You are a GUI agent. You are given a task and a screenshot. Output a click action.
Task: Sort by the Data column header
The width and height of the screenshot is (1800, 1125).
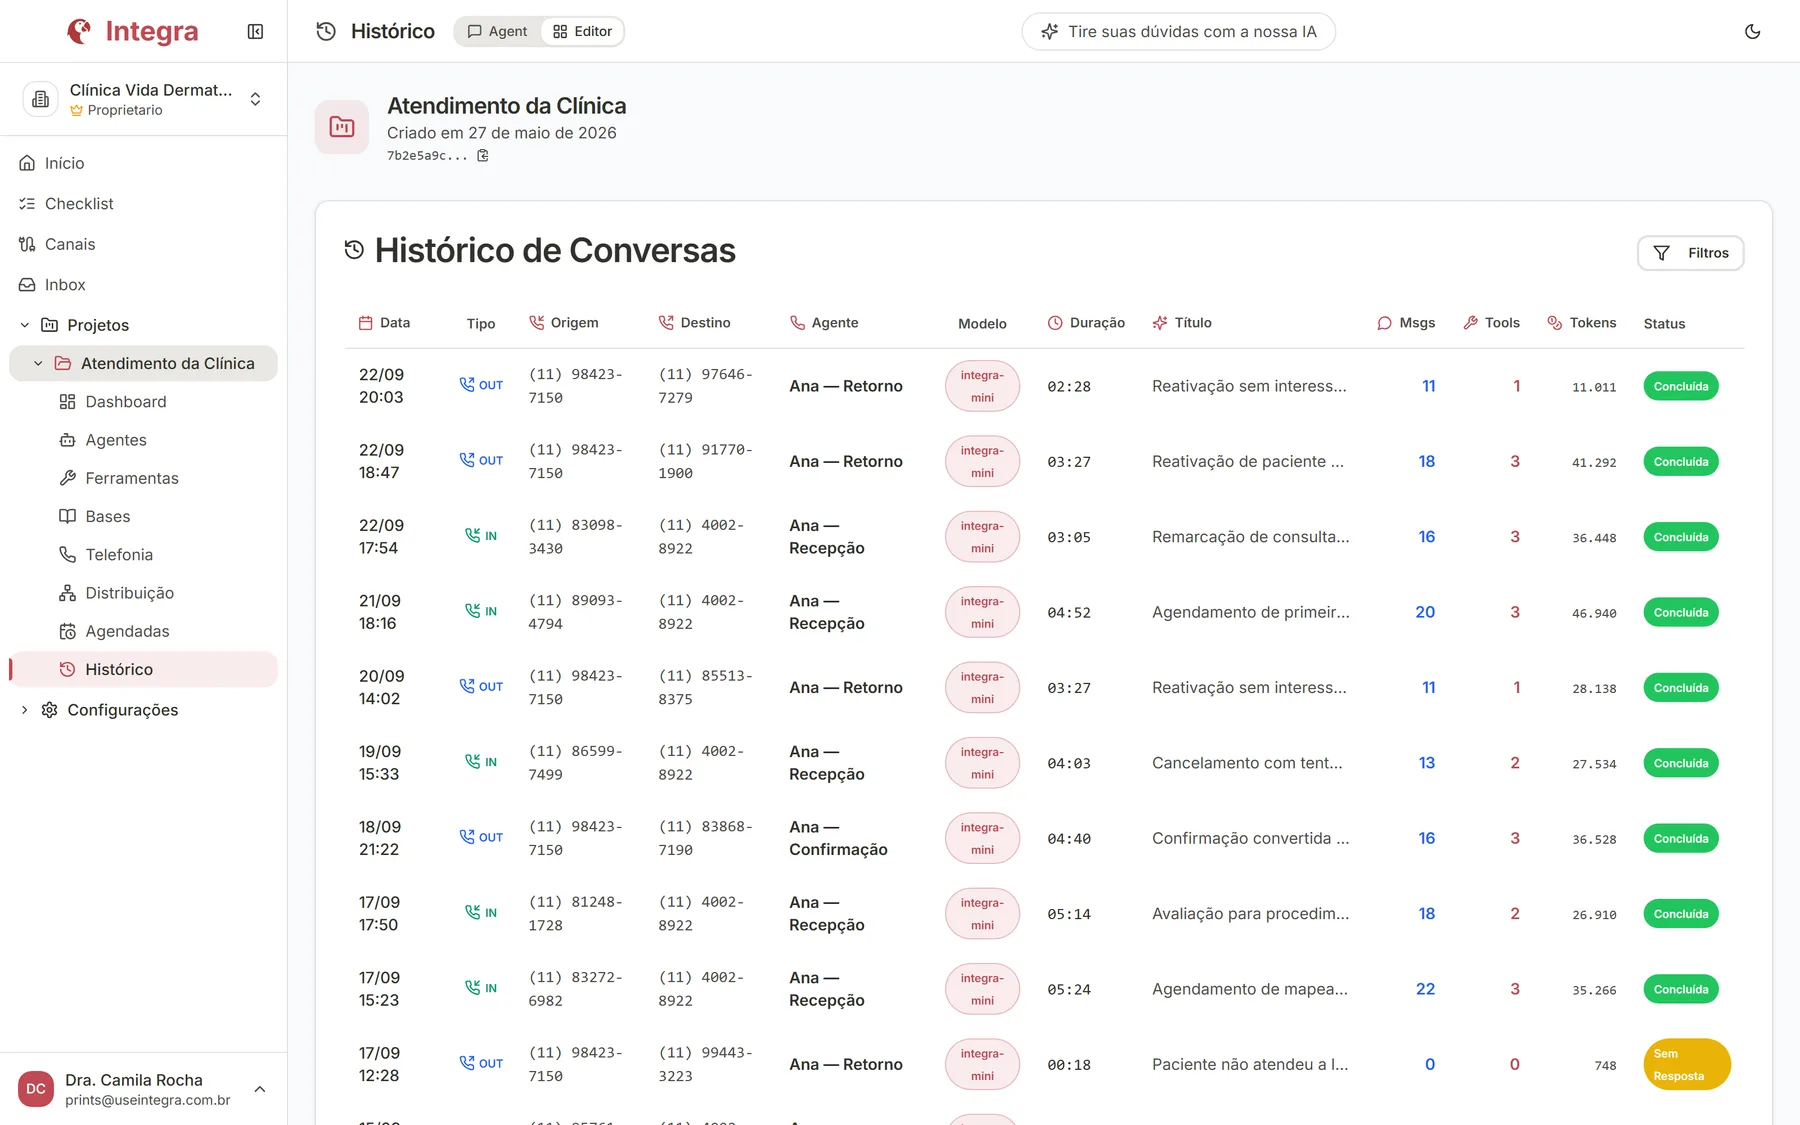click(x=384, y=323)
